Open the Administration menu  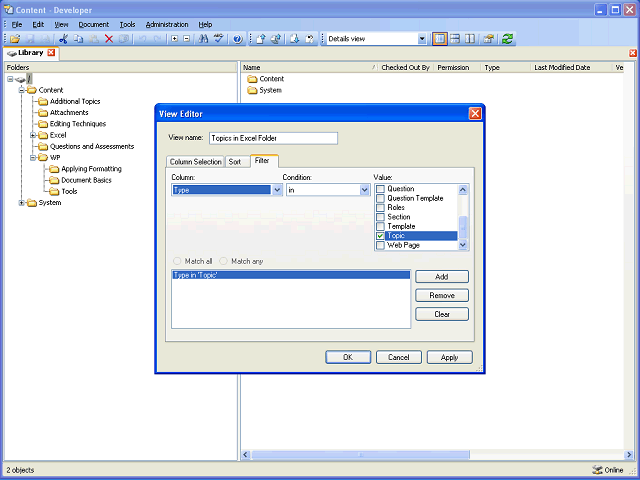pyautogui.click(x=167, y=24)
